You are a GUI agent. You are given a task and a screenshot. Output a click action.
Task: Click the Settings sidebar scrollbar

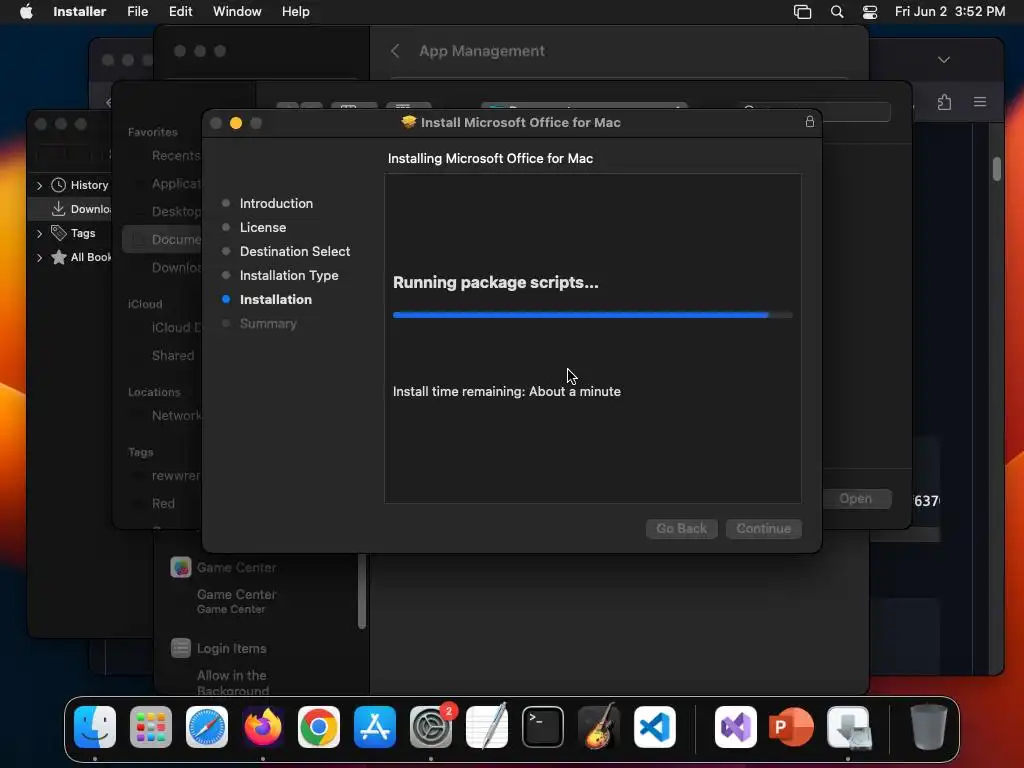click(362, 591)
